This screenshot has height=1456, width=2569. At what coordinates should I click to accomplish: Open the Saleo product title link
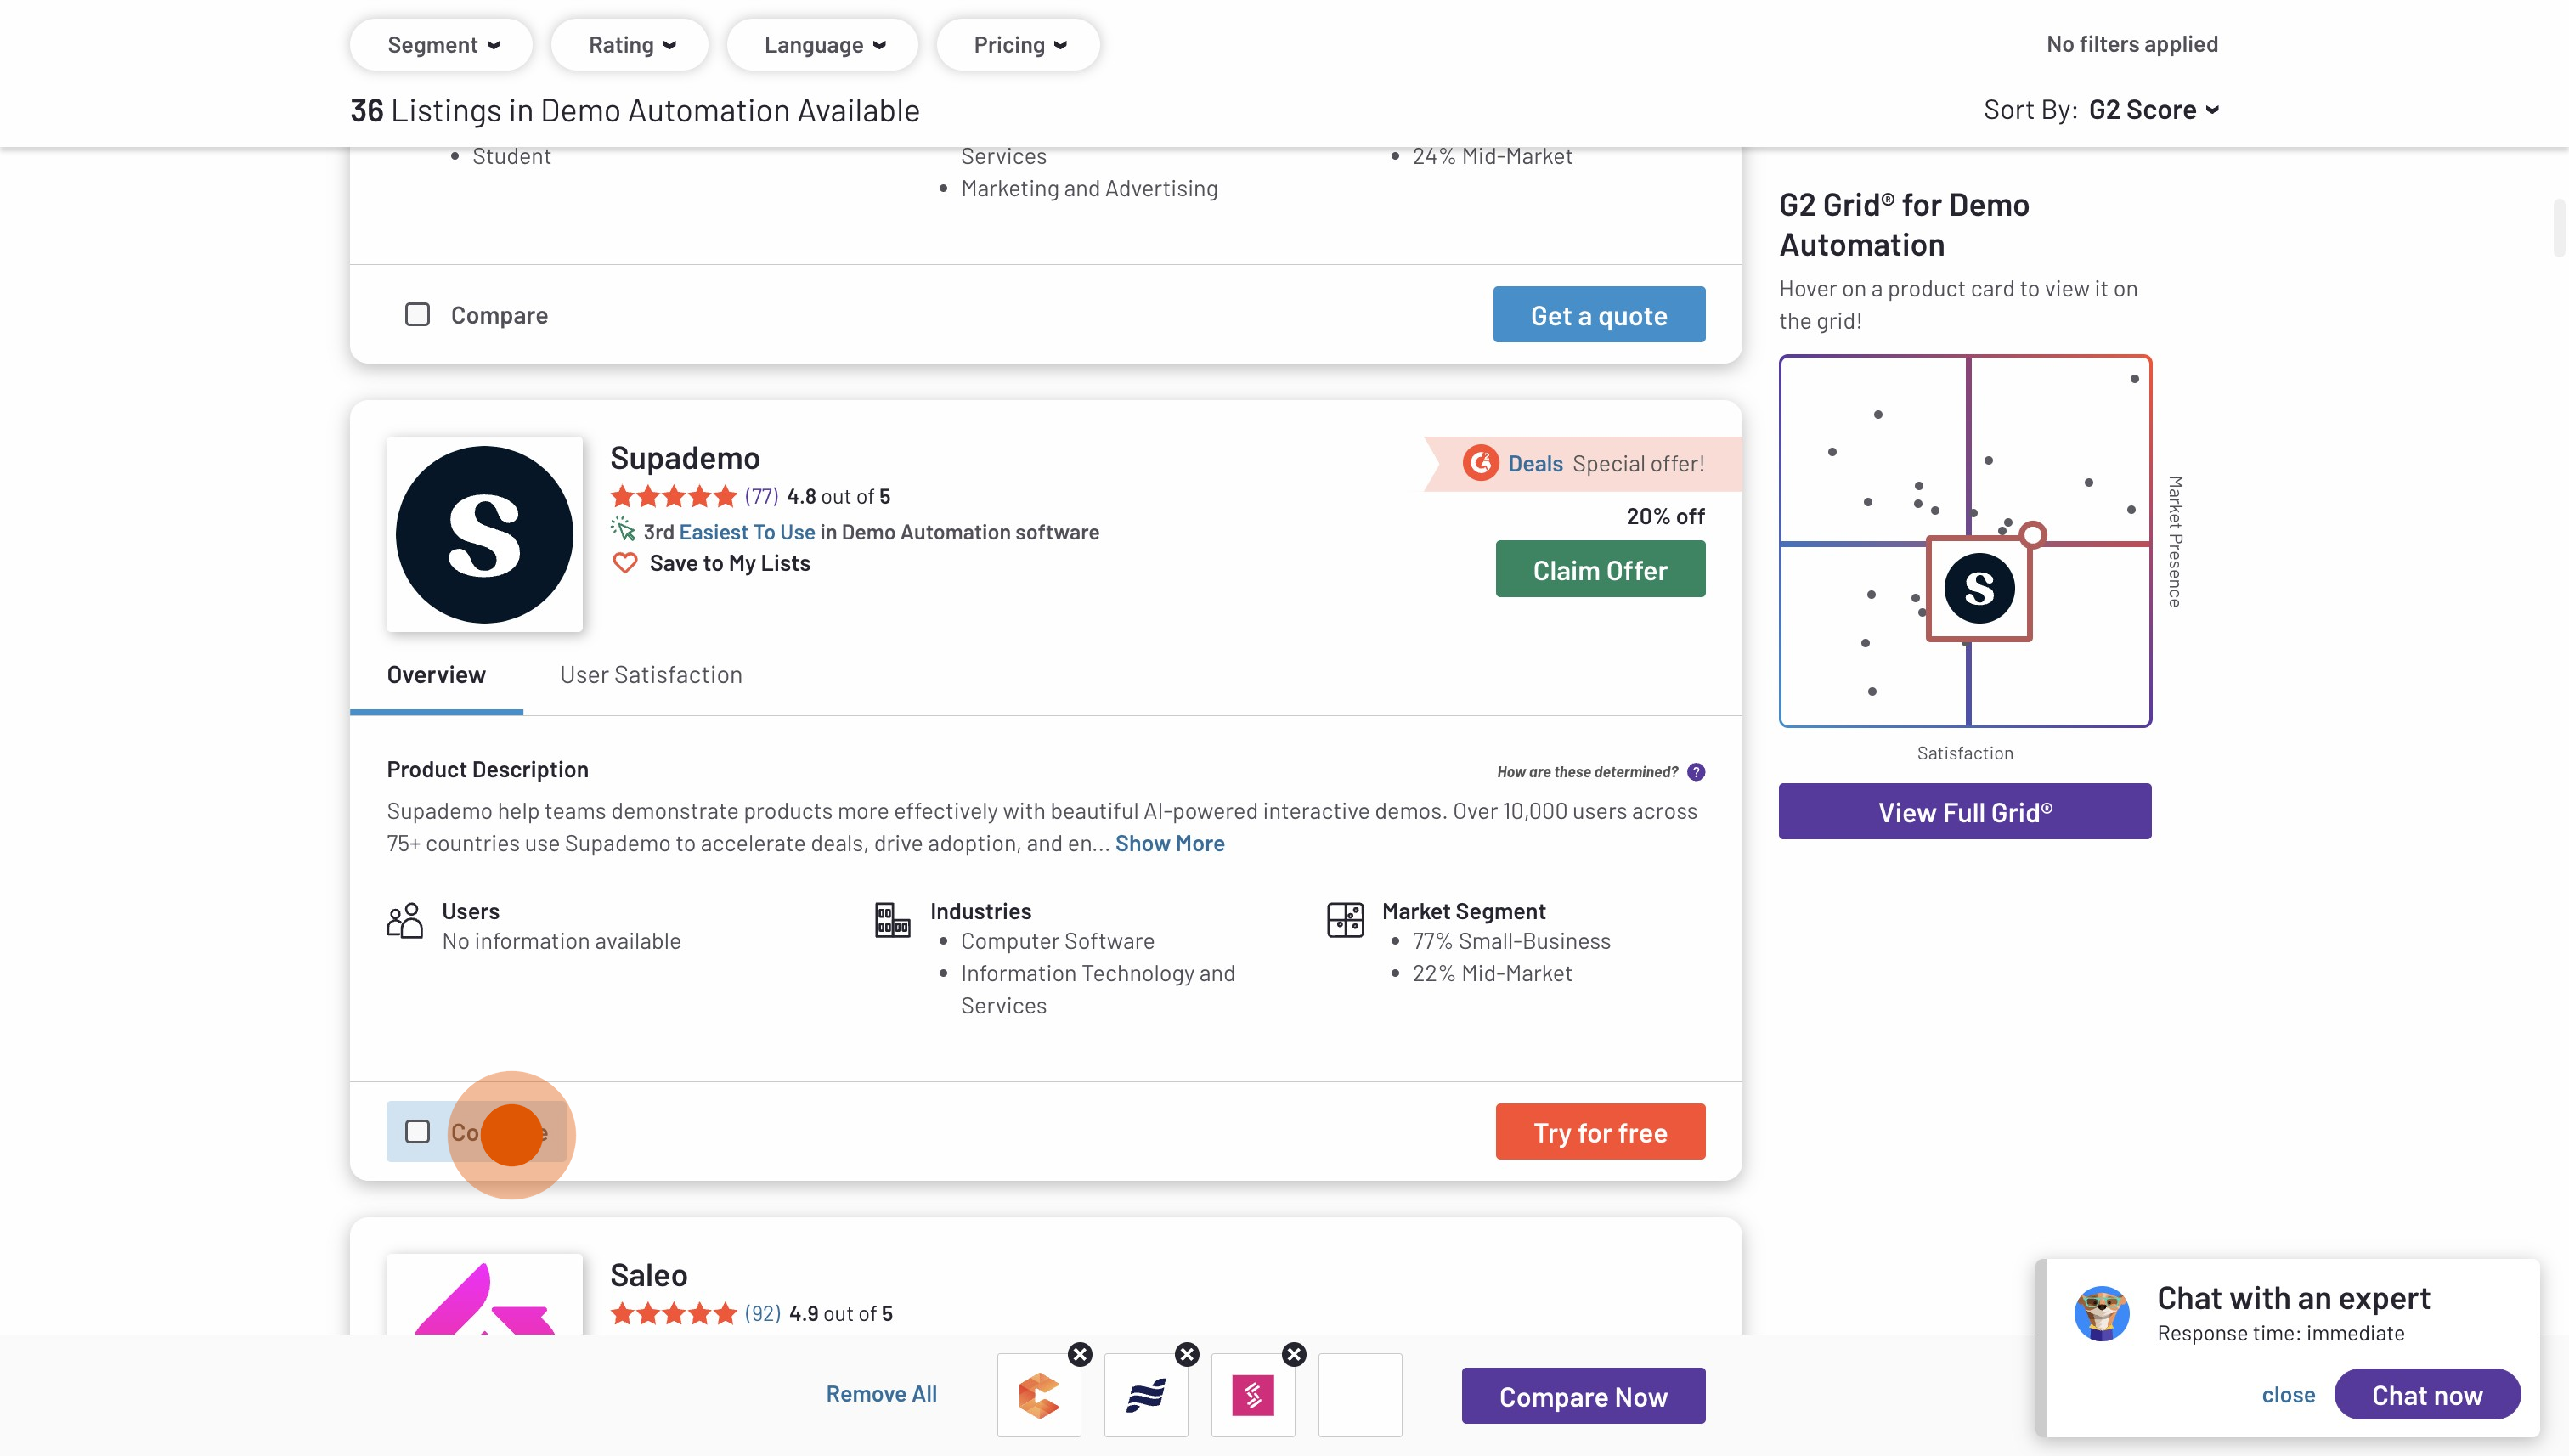(649, 1275)
